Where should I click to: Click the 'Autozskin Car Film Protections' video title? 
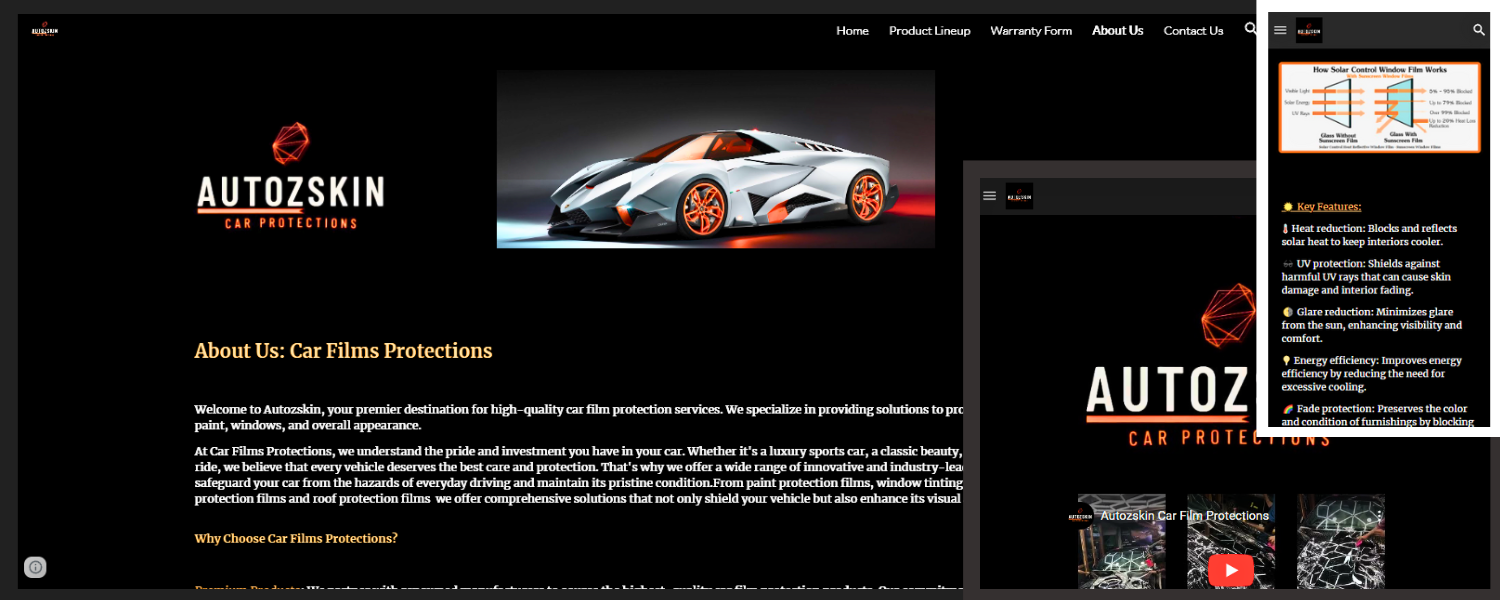[x=1185, y=516]
